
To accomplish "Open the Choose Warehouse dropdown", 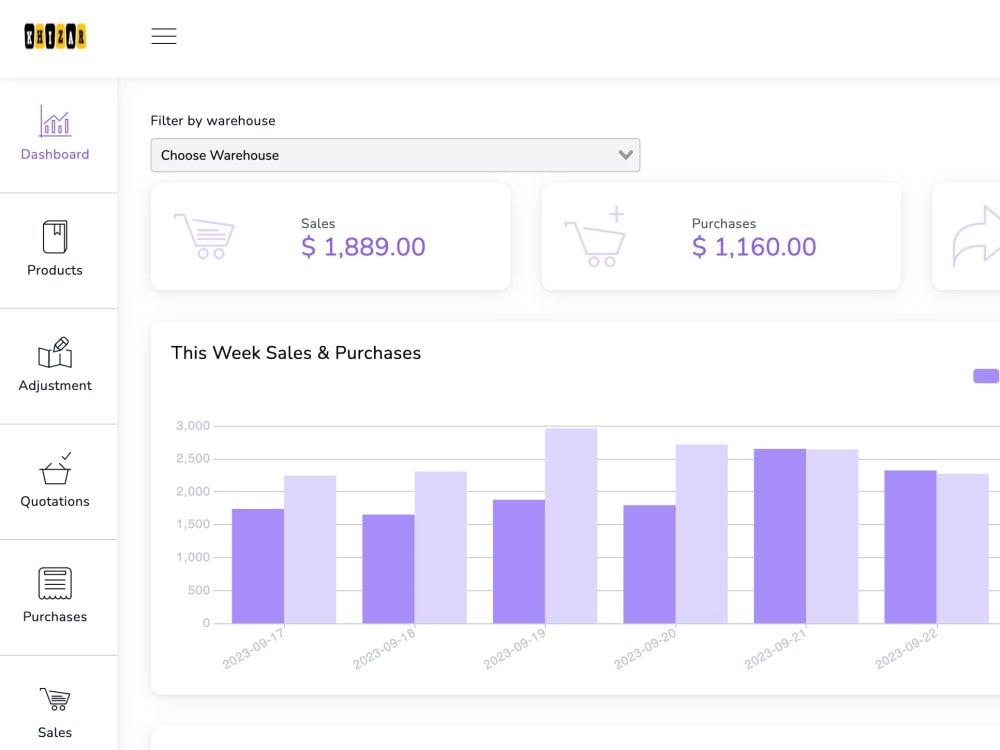I will pos(395,155).
